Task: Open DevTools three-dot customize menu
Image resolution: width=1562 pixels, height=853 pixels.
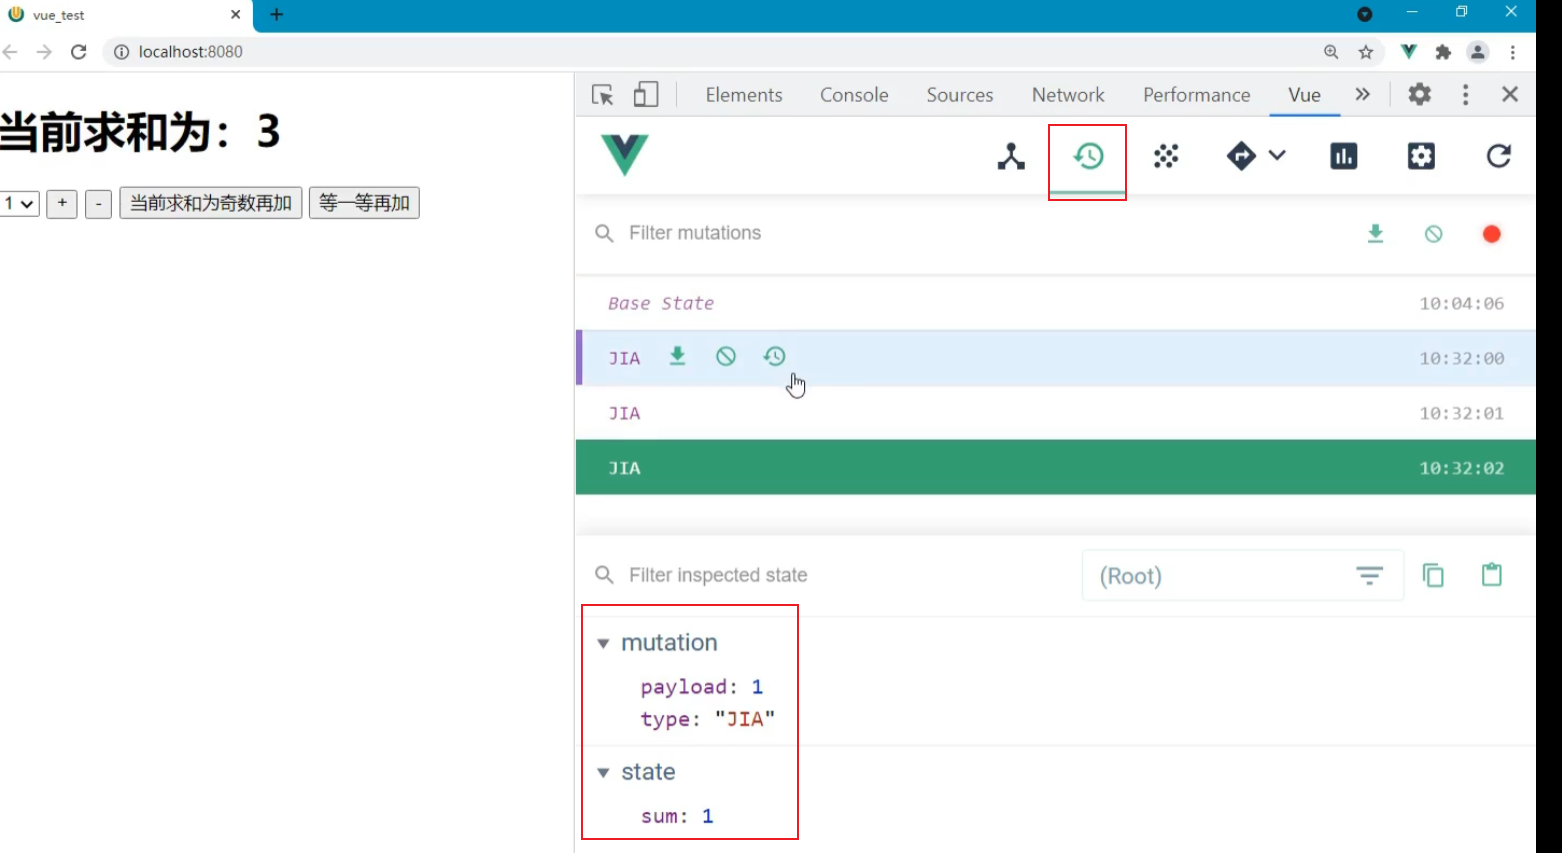Action: pos(1466,94)
